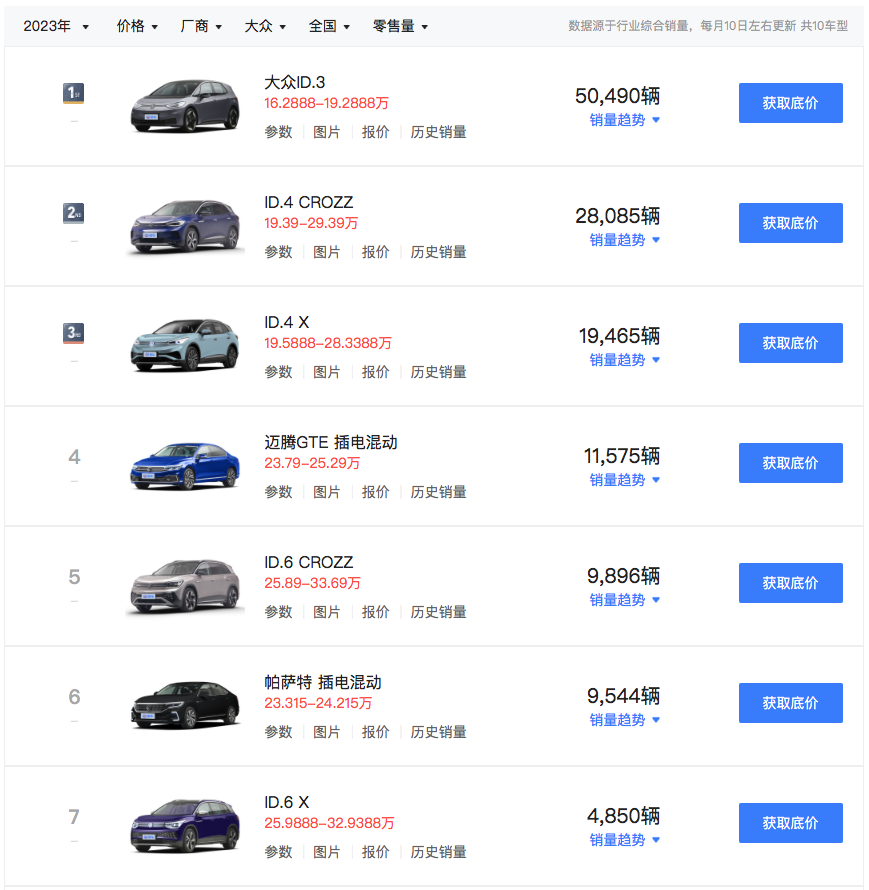Open the light-blue ID.4 X car image
The width and height of the screenshot is (869, 890).
185,346
